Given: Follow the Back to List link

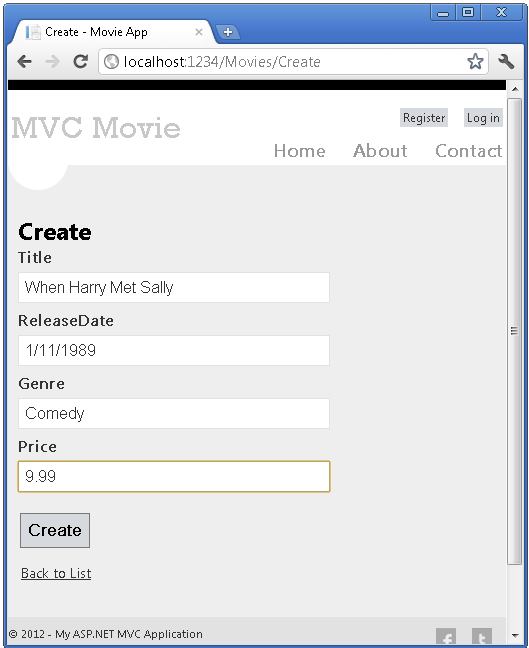Looking at the screenshot, I should coord(56,573).
